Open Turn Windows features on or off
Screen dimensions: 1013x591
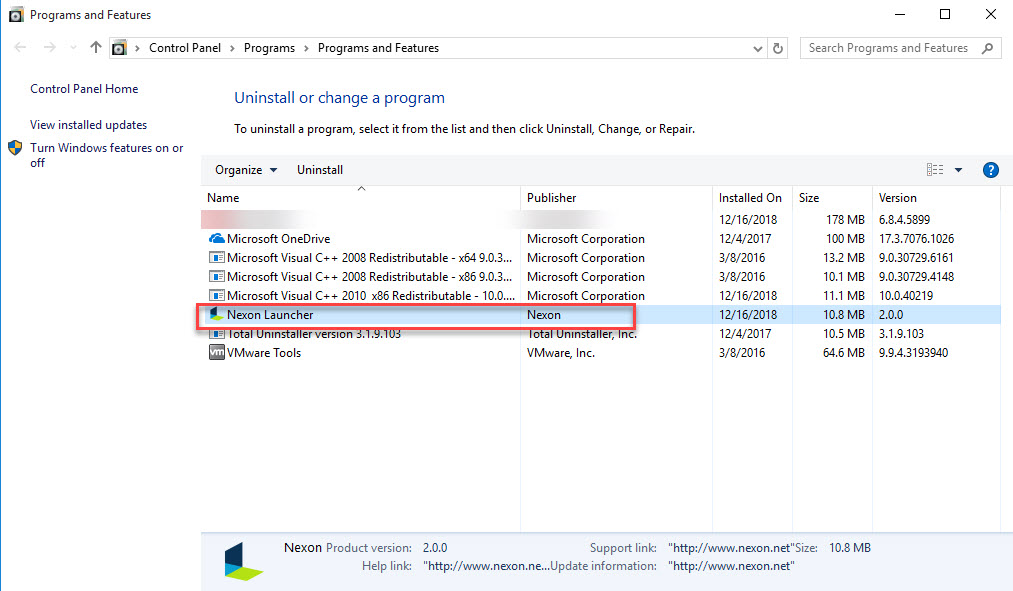pyautogui.click(x=107, y=155)
